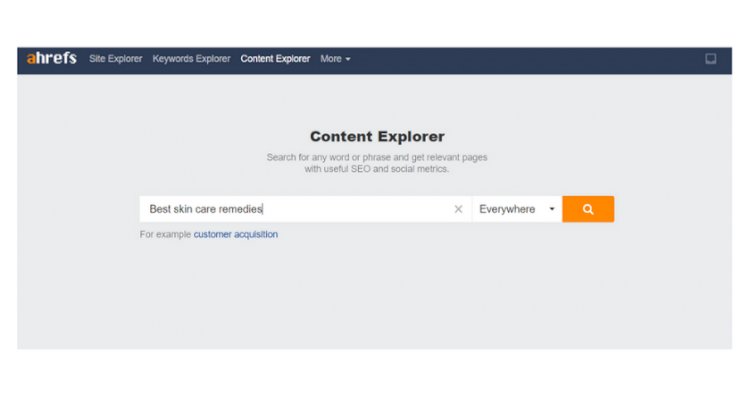Click the 'customer acquisition' example link

236,234
